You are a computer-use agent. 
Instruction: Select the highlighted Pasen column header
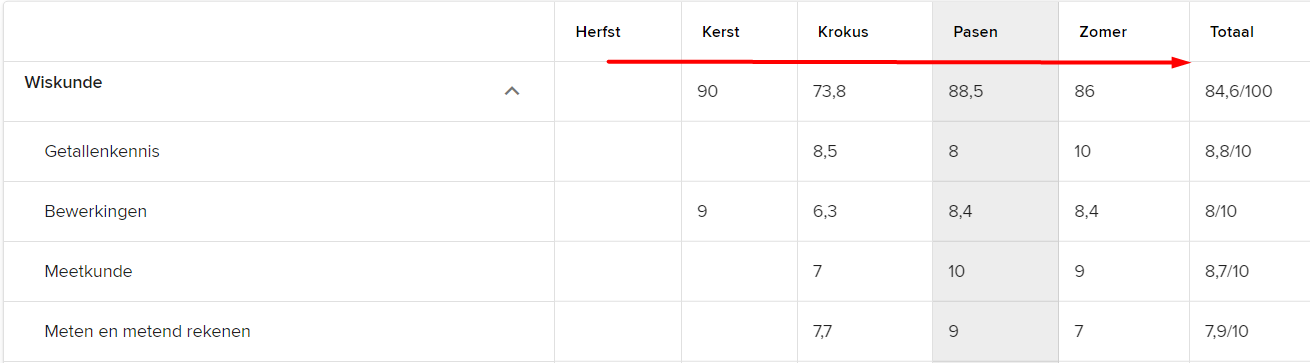[x=975, y=32]
